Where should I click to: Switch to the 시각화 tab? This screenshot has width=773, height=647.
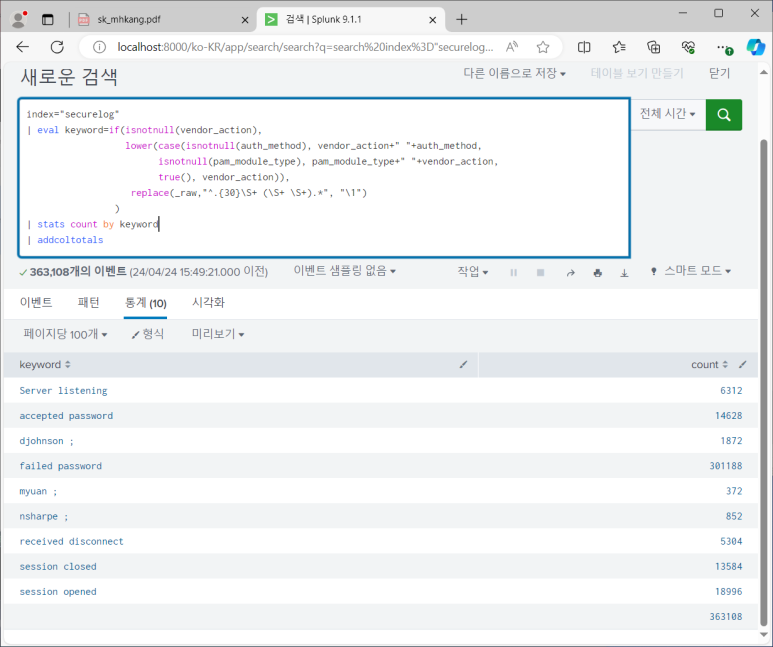tap(208, 302)
